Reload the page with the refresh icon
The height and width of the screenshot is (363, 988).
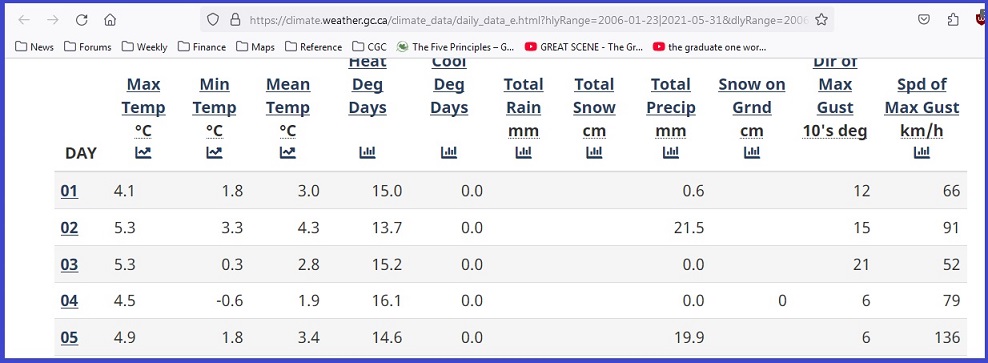81,20
